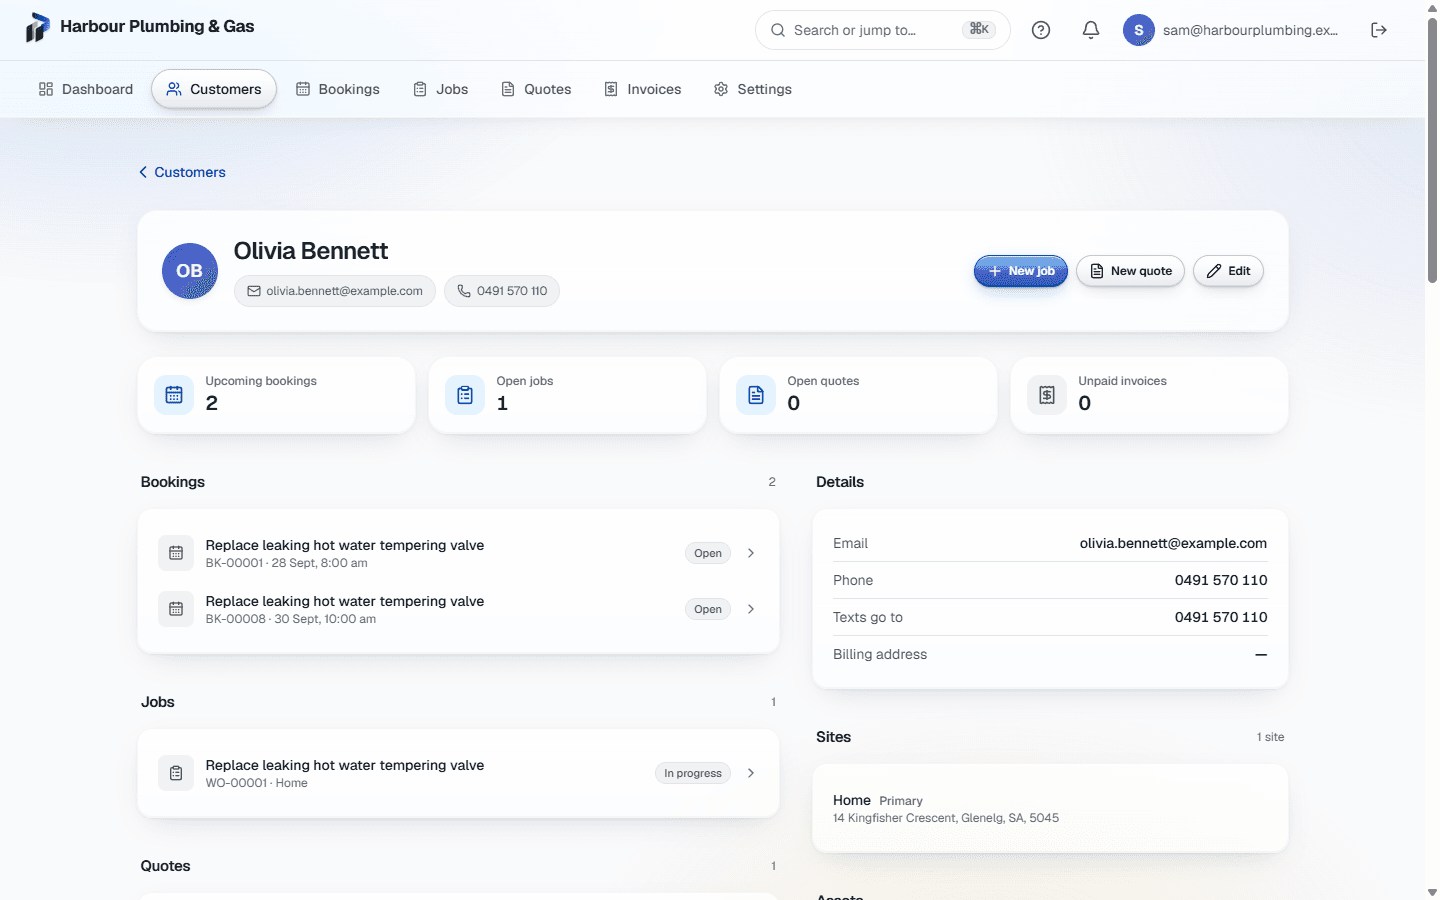The image size is (1440, 900).
Task: Click the Upcoming bookings stat card
Action: (x=276, y=395)
